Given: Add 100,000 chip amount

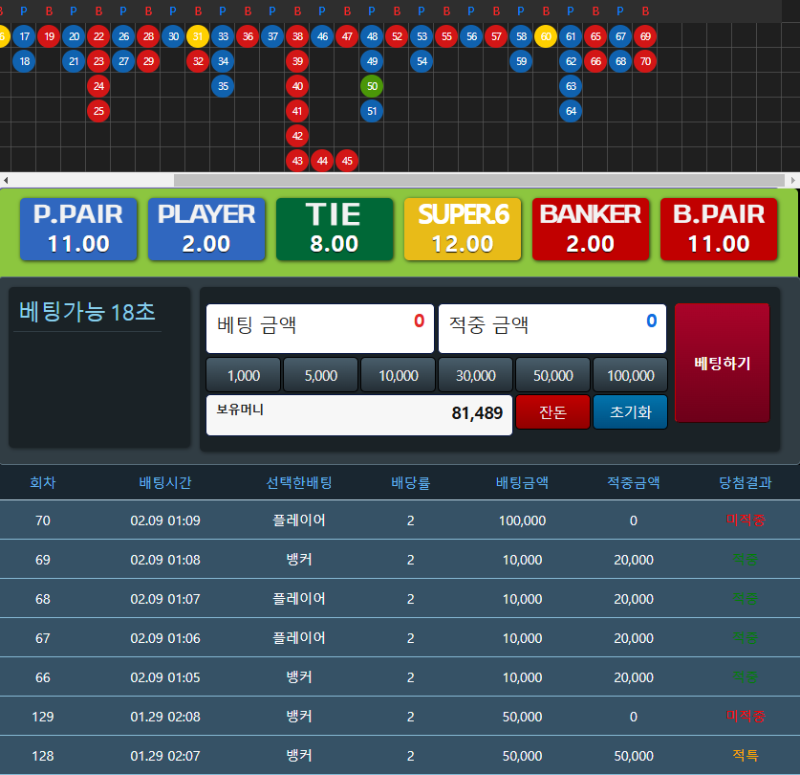Looking at the screenshot, I should (x=631, y=376).
